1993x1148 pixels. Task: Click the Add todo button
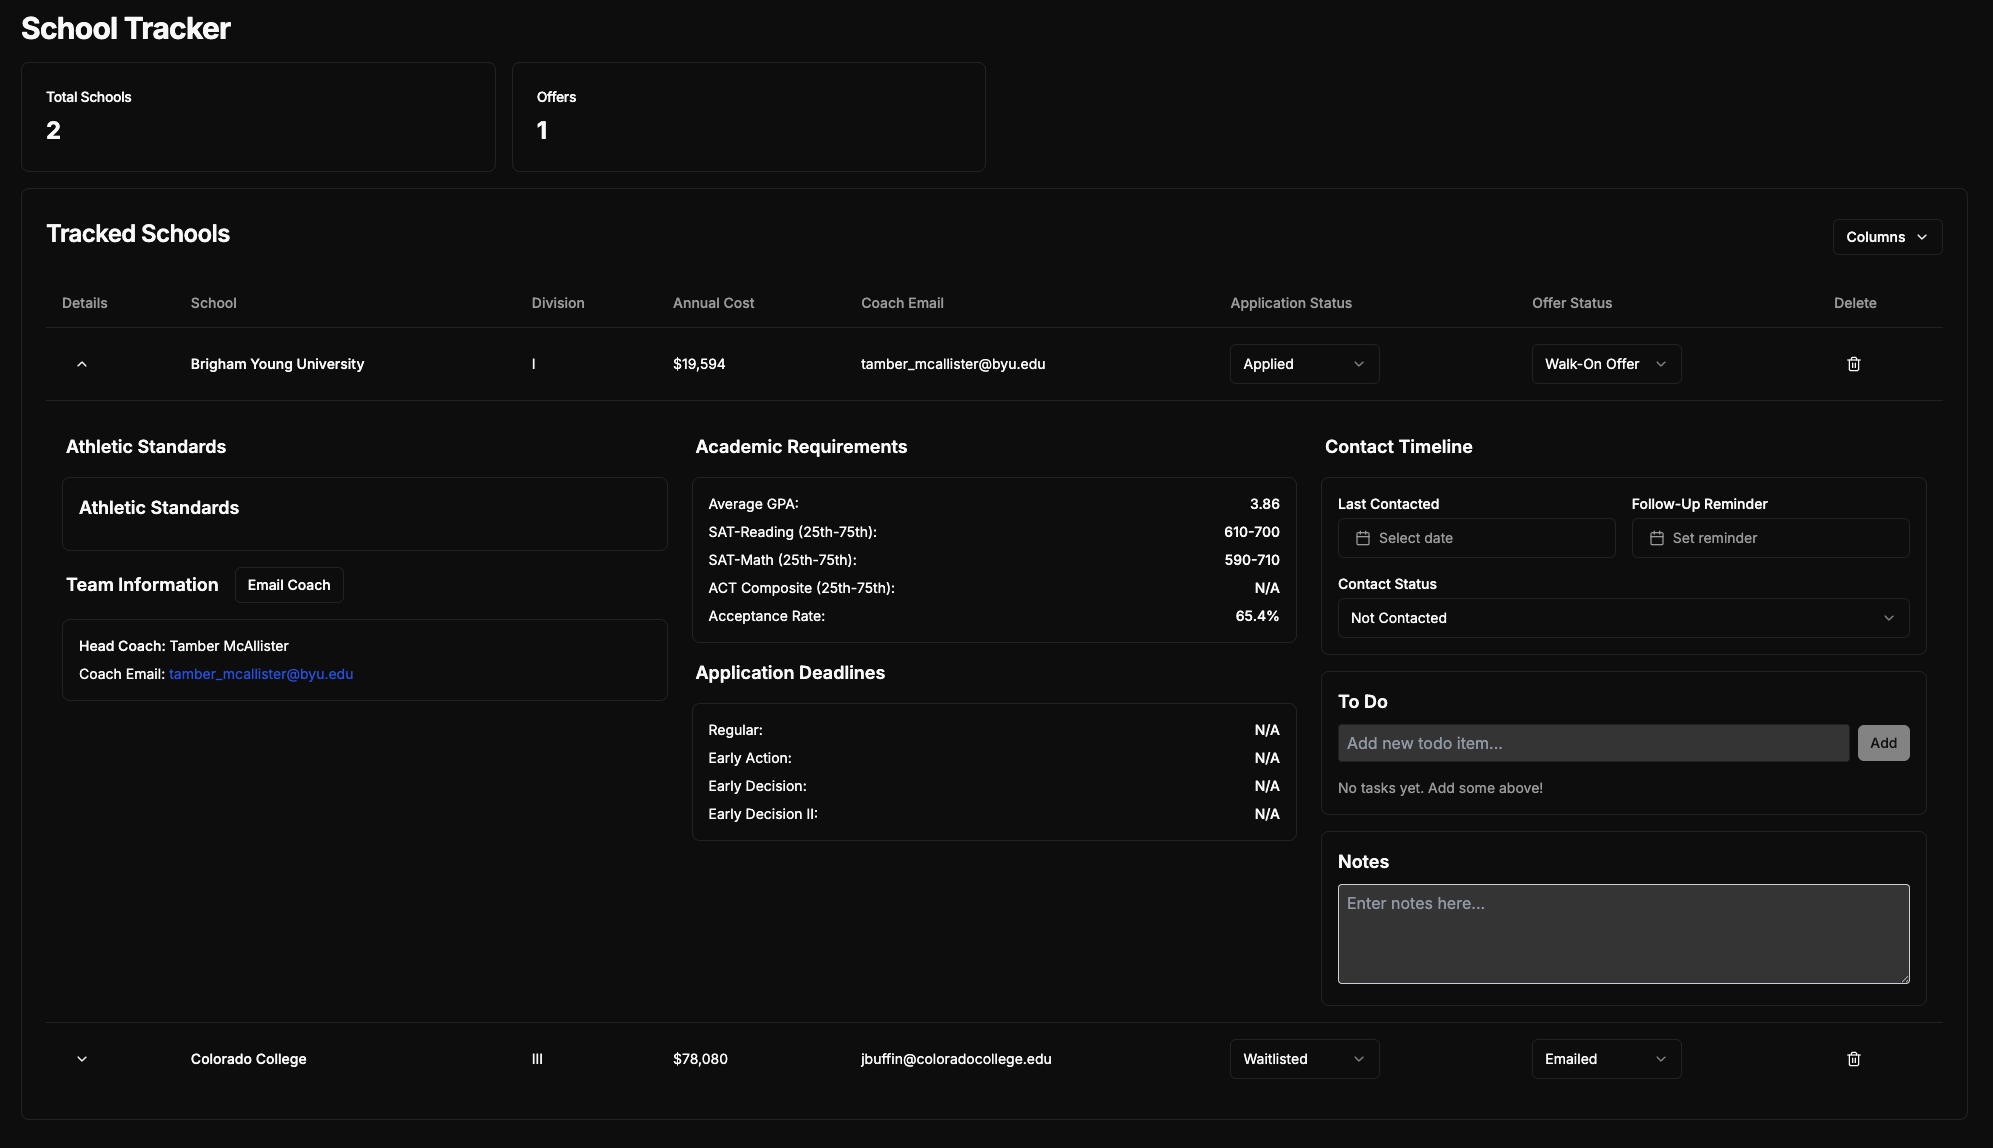(1882, 743)
